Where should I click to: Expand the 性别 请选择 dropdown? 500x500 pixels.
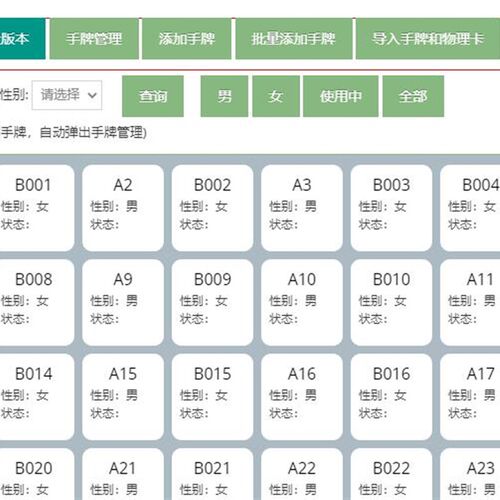tap(67, 95)
